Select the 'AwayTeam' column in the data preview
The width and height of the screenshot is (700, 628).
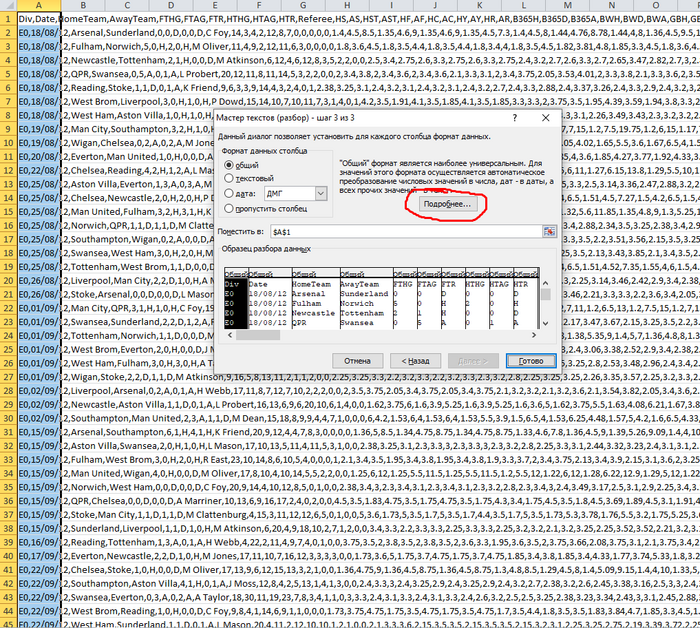(366, 299)
